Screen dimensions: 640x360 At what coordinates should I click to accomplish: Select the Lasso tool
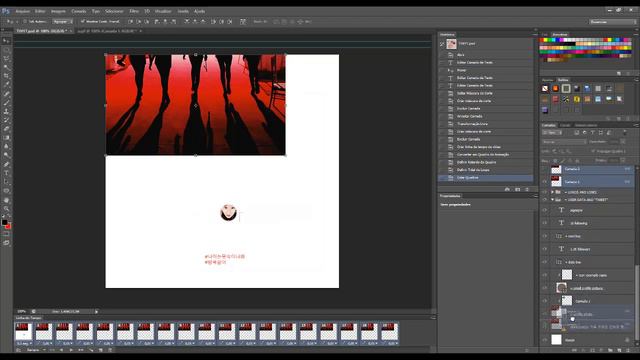6,59
